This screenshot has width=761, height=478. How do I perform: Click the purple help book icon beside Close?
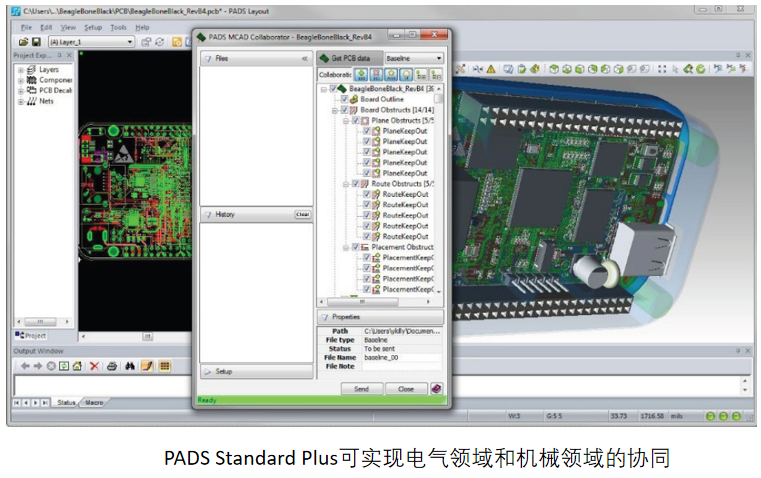(x=436, y=389)
